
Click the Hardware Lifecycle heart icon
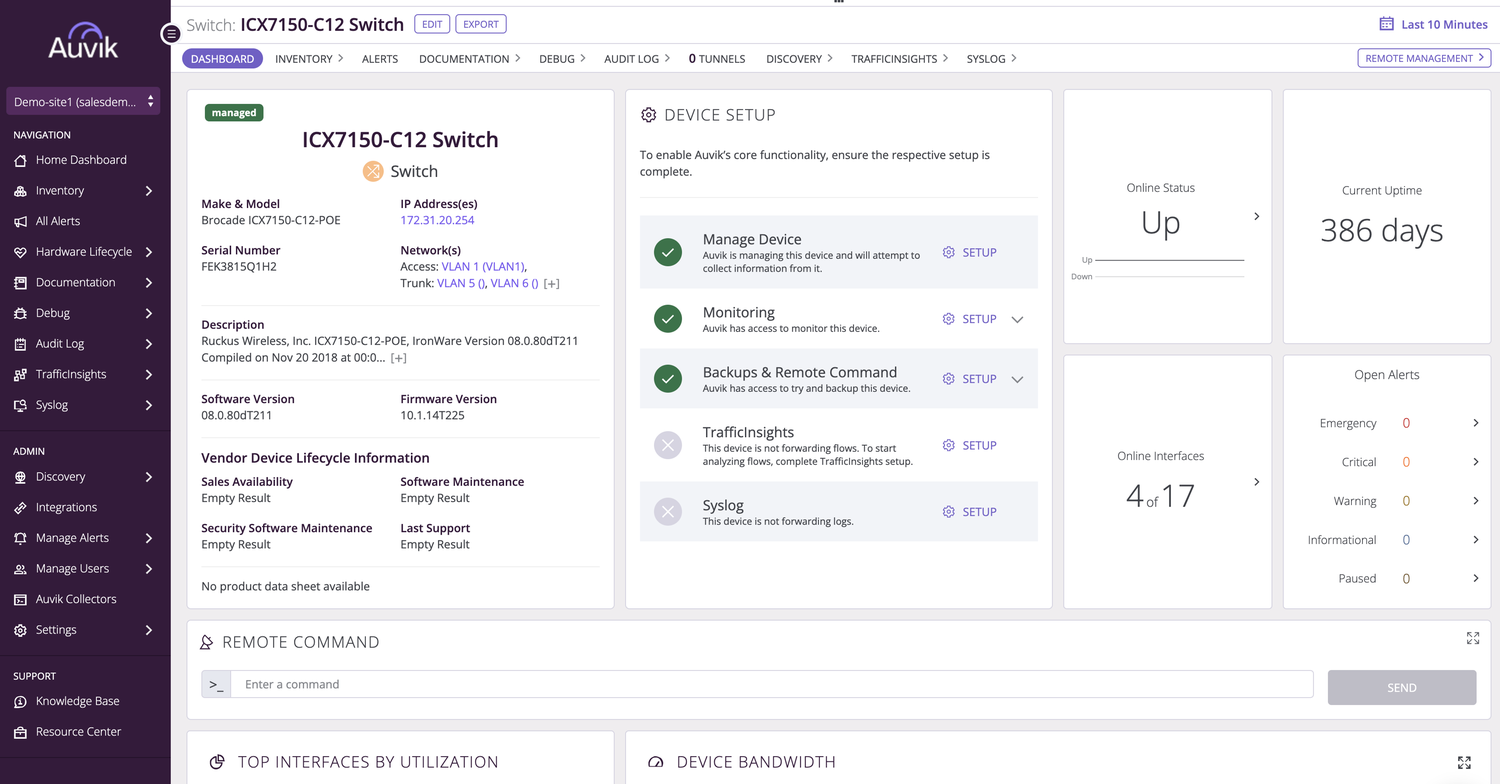[x=20, y=252]
